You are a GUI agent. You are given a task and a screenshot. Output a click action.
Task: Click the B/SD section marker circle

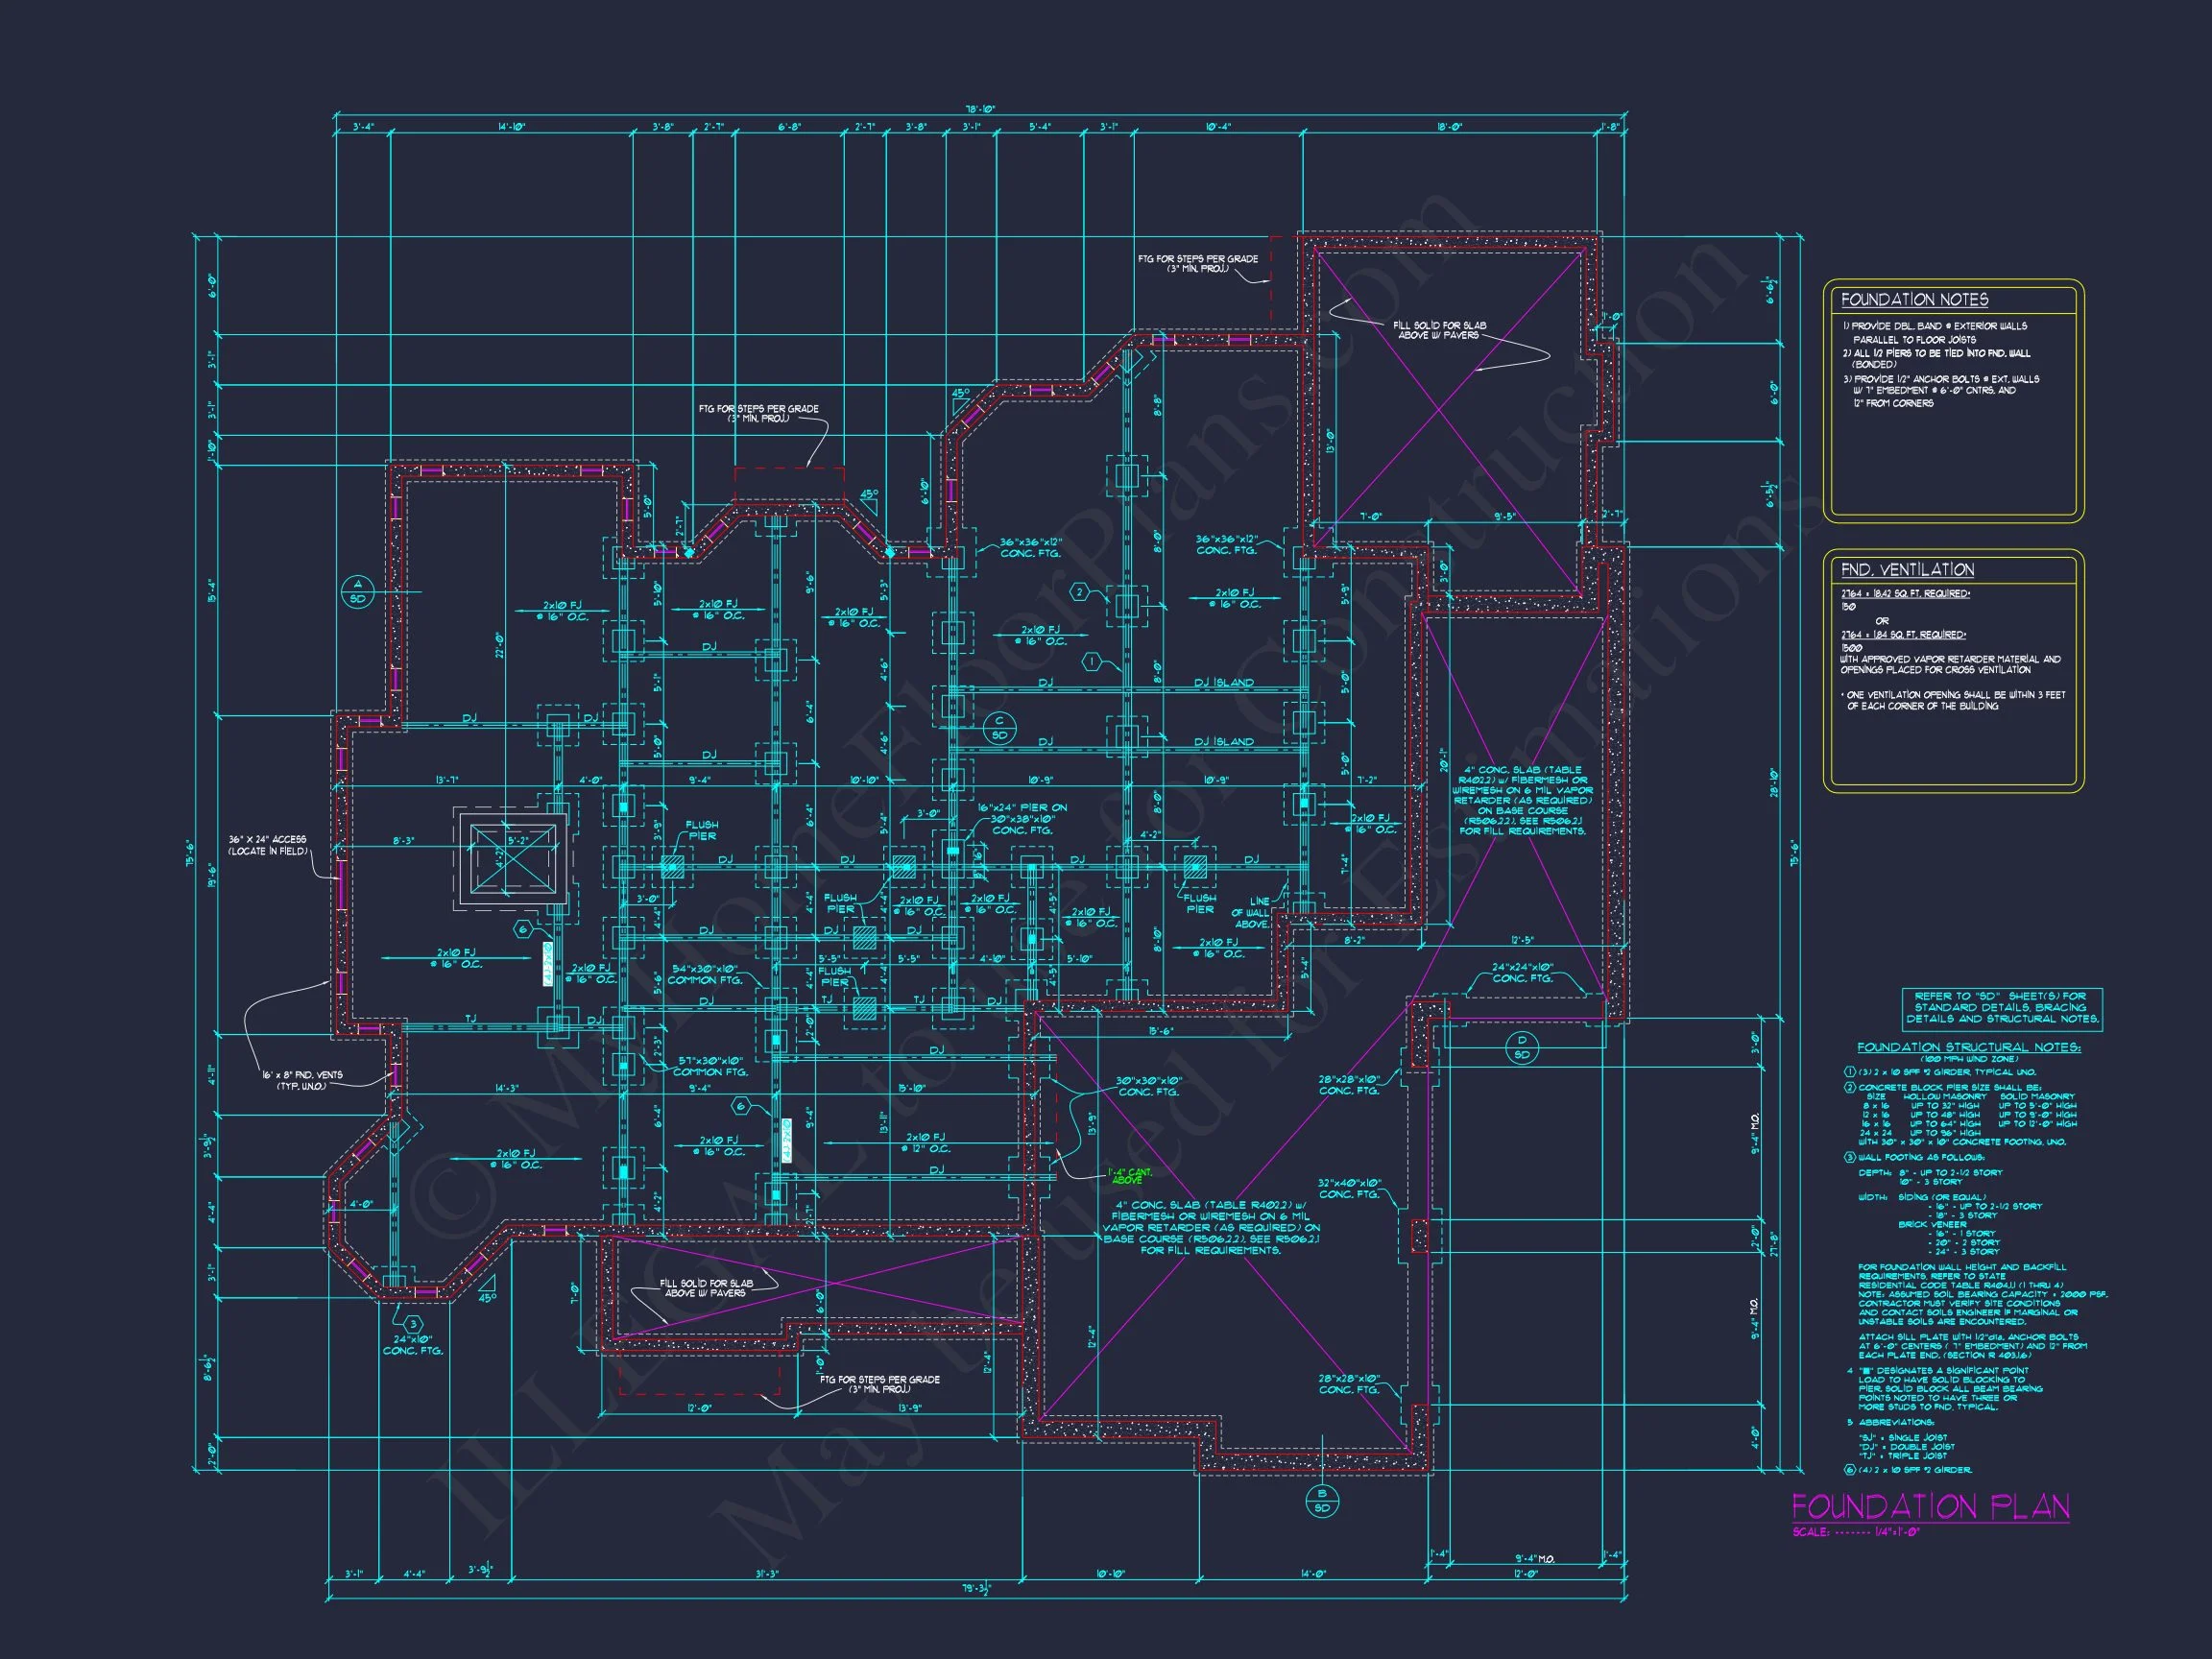click(1321, 1500)
